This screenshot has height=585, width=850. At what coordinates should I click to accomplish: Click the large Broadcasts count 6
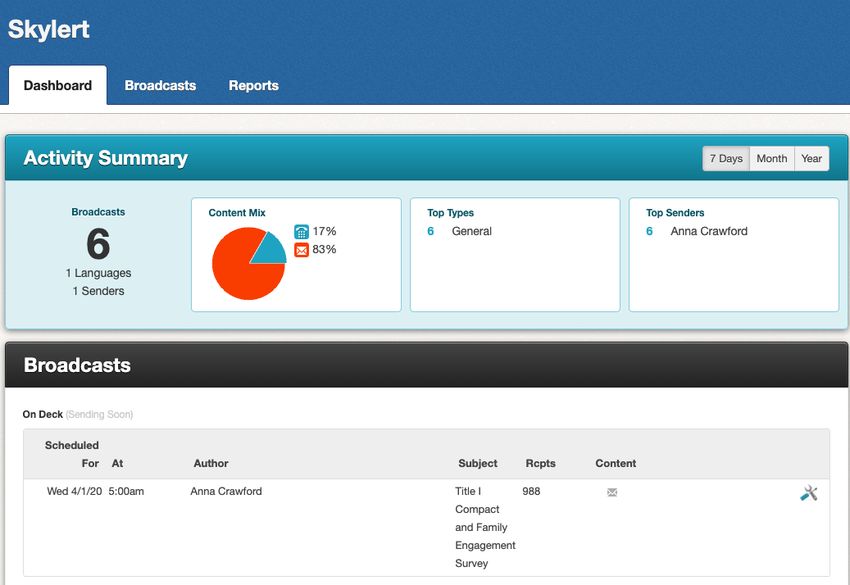coord(98,243)
